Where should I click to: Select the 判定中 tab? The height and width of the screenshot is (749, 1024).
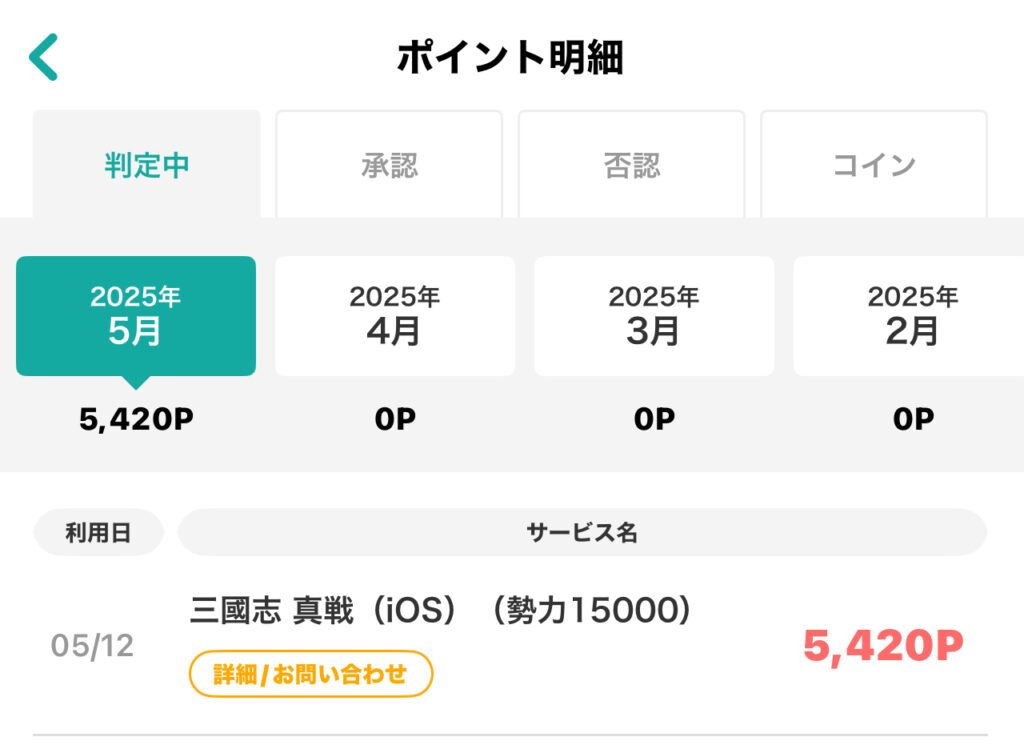(x=146, y=164)
